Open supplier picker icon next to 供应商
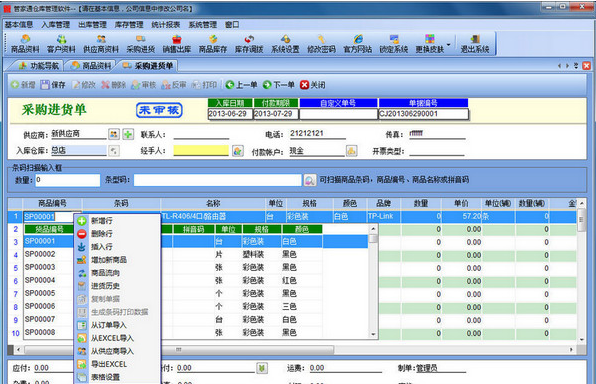The width and height of the screenshot is (596, 384). (114, 134)
